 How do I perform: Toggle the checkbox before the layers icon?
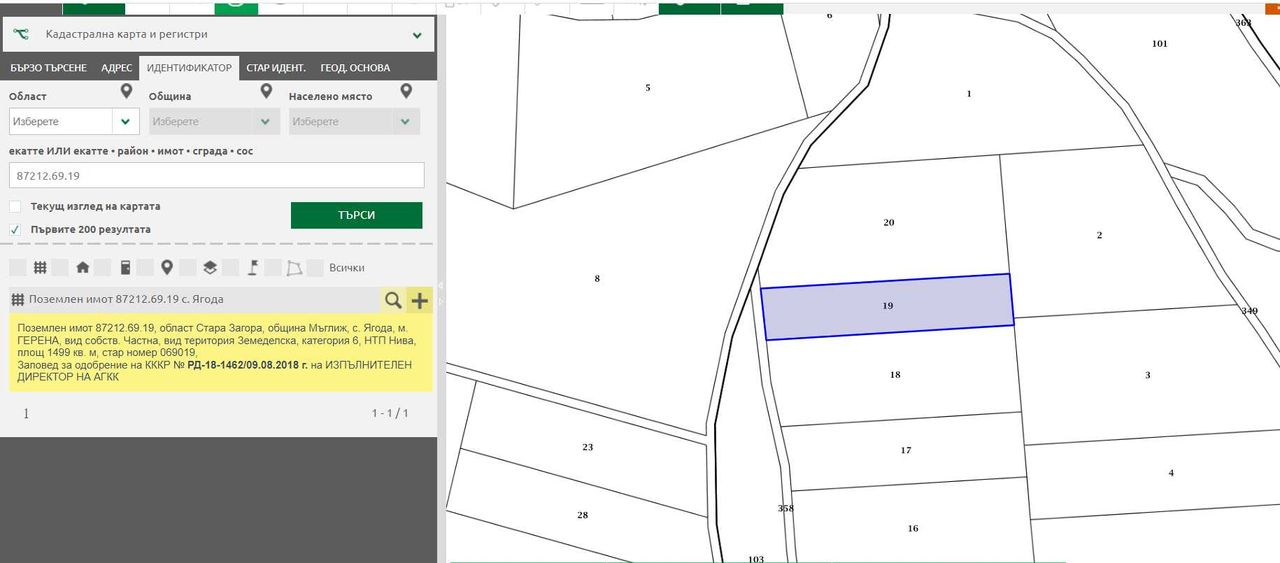click(x=188, y=268)
